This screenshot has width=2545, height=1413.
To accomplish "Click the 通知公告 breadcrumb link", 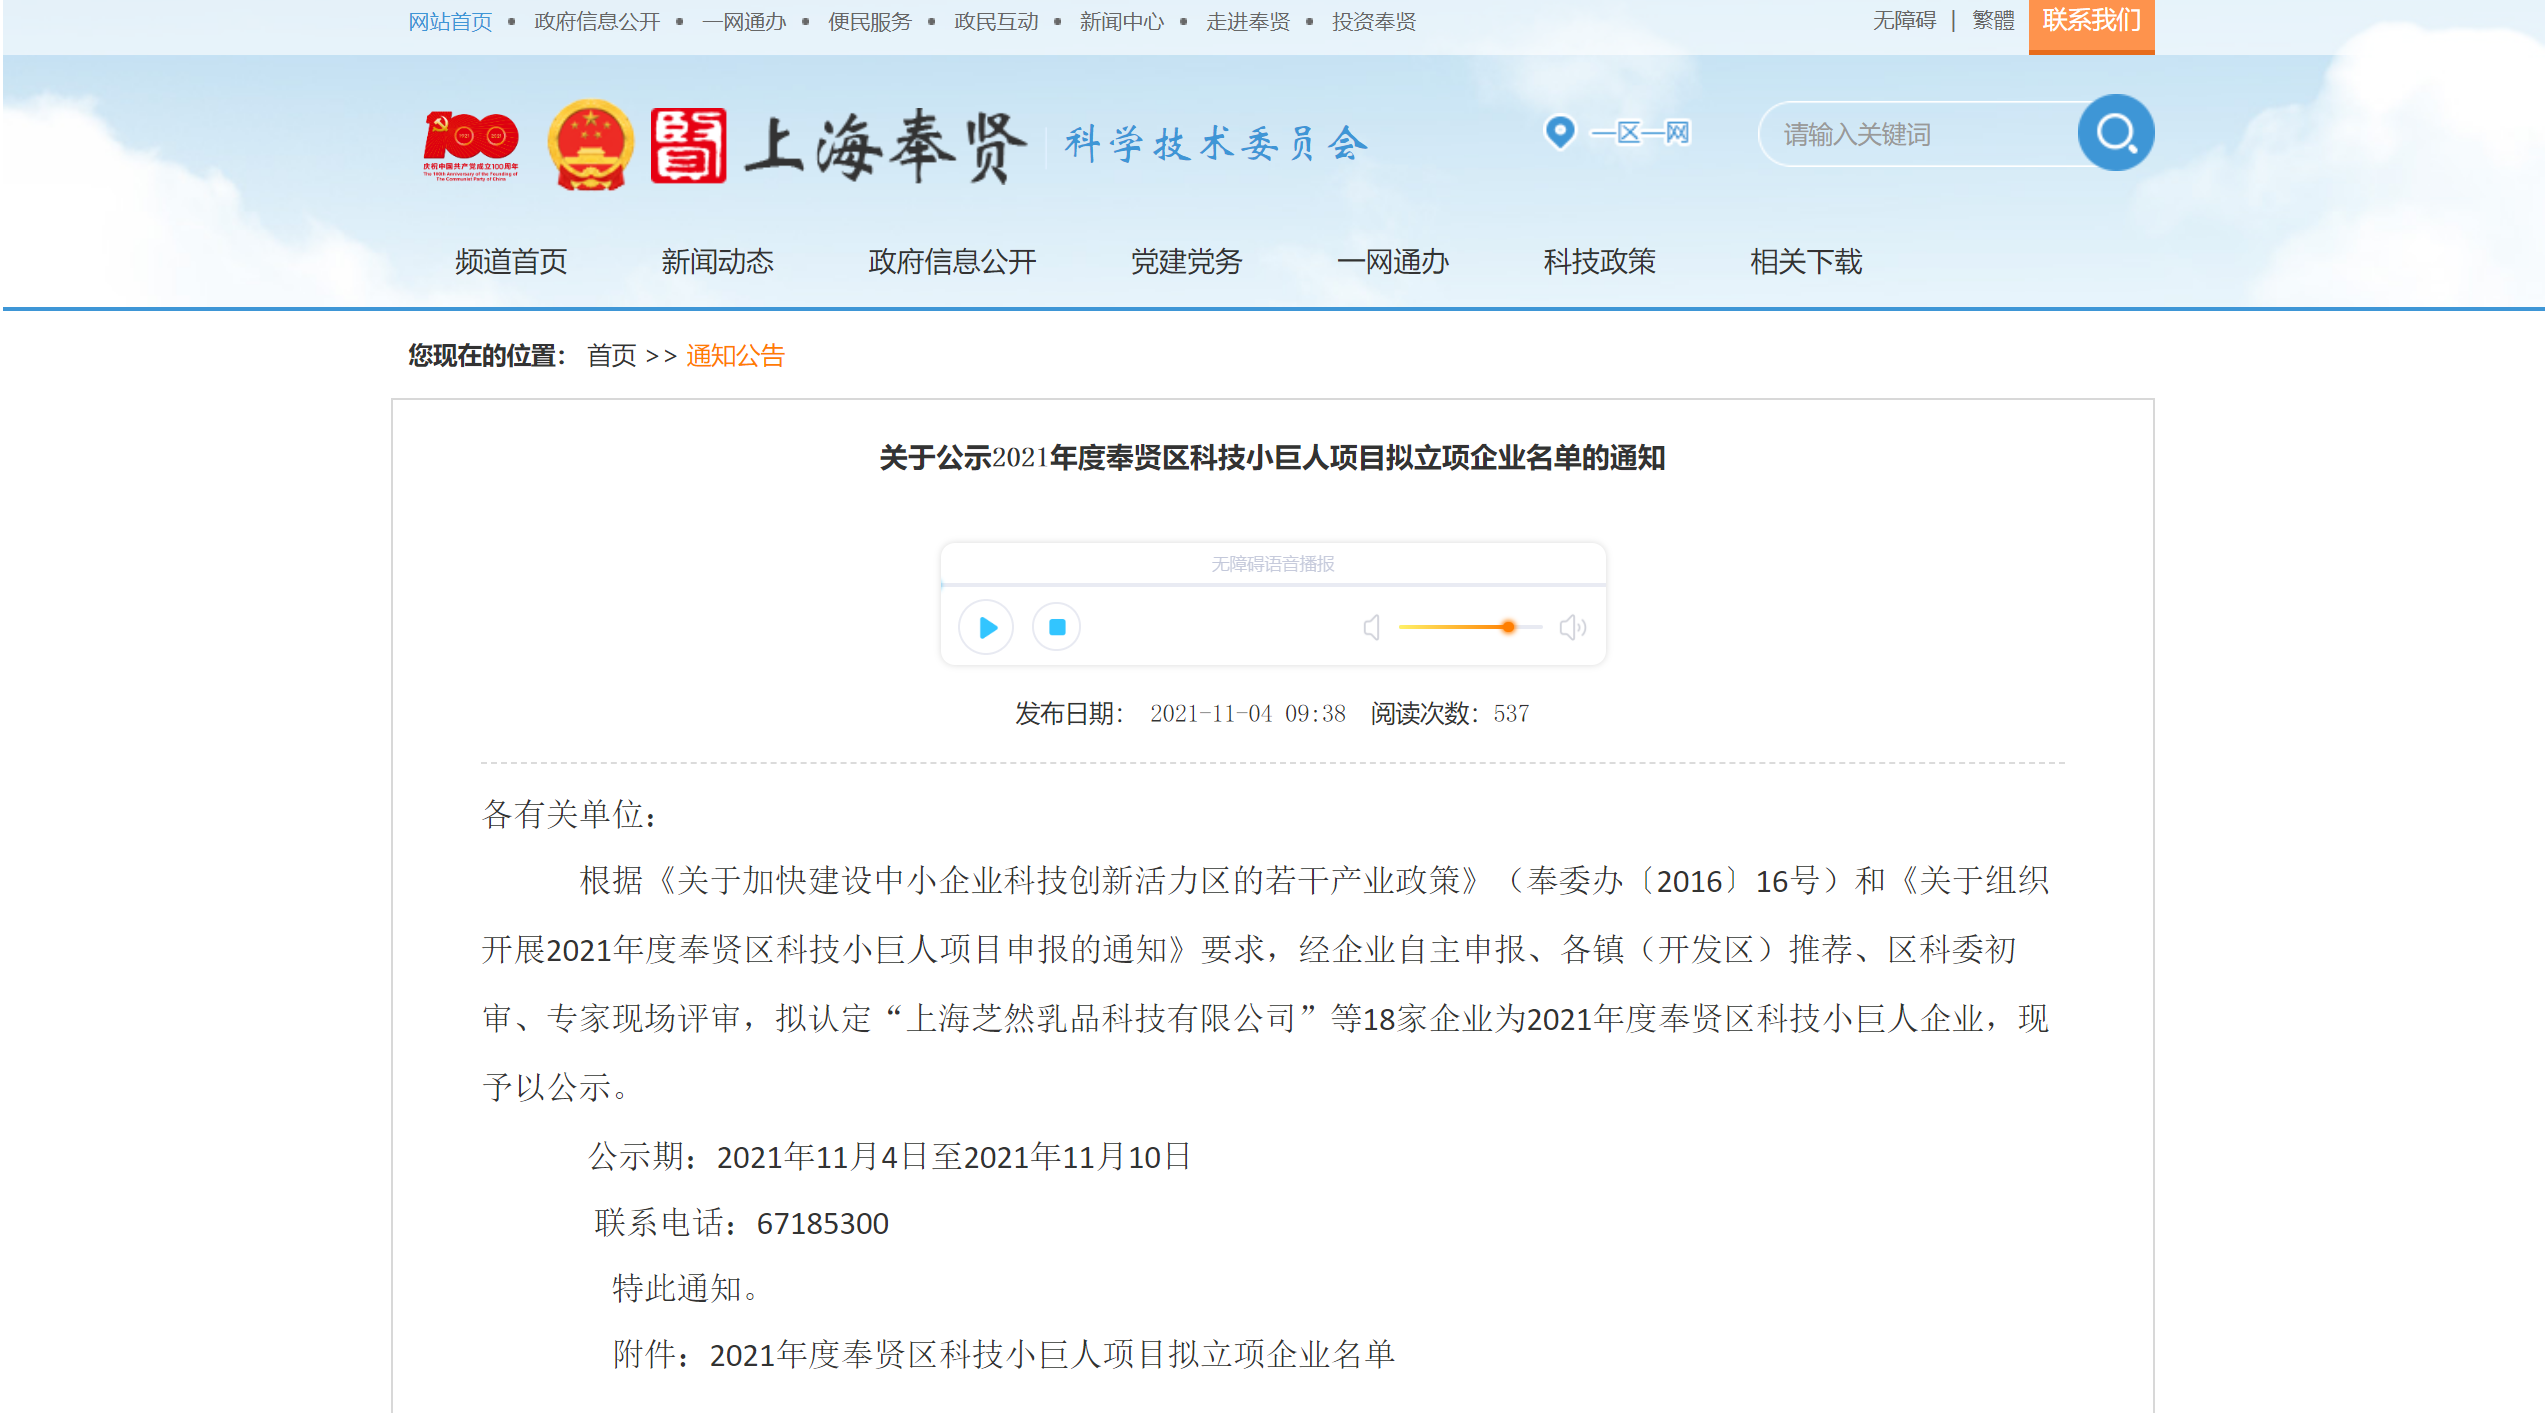I will [x=735, y=356].
